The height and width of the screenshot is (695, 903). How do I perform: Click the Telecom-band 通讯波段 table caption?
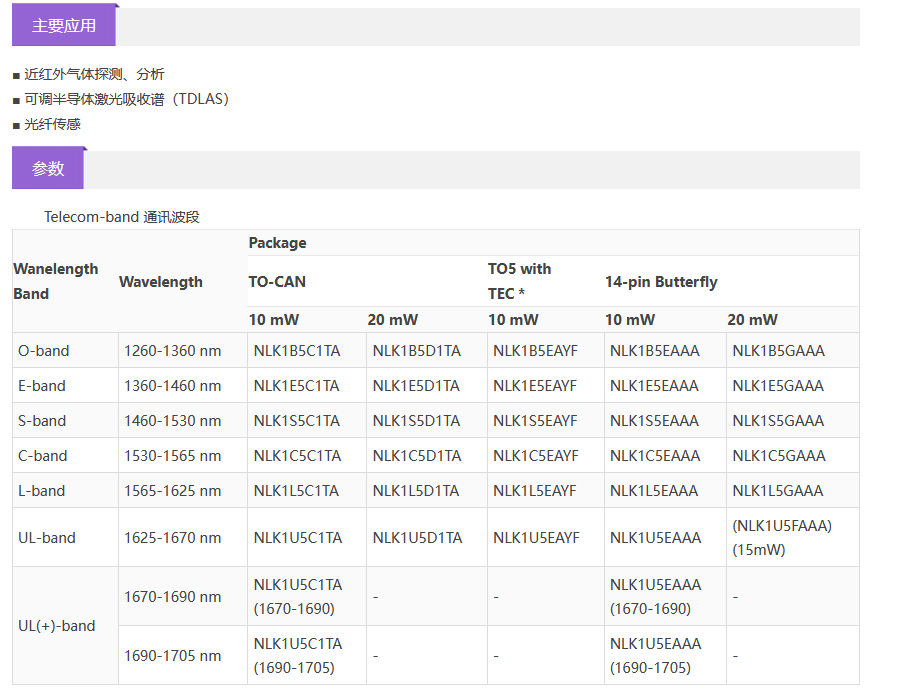point(121,217)
